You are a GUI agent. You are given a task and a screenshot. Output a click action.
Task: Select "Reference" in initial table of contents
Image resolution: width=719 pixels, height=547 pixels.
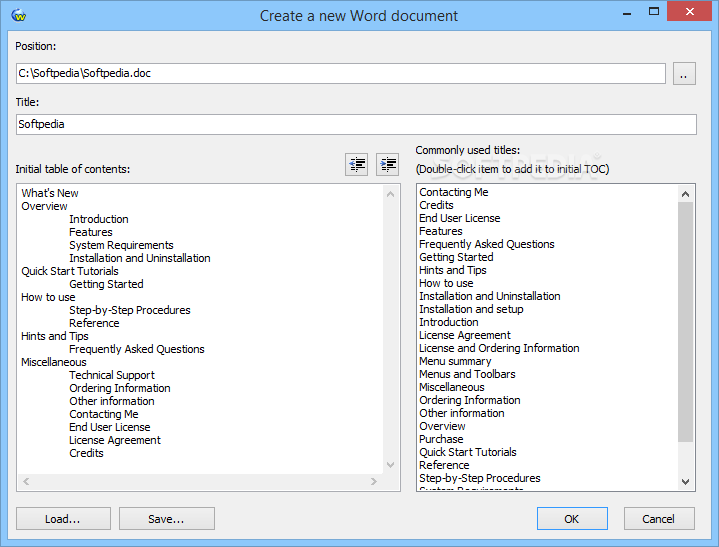tap(94, 323)
